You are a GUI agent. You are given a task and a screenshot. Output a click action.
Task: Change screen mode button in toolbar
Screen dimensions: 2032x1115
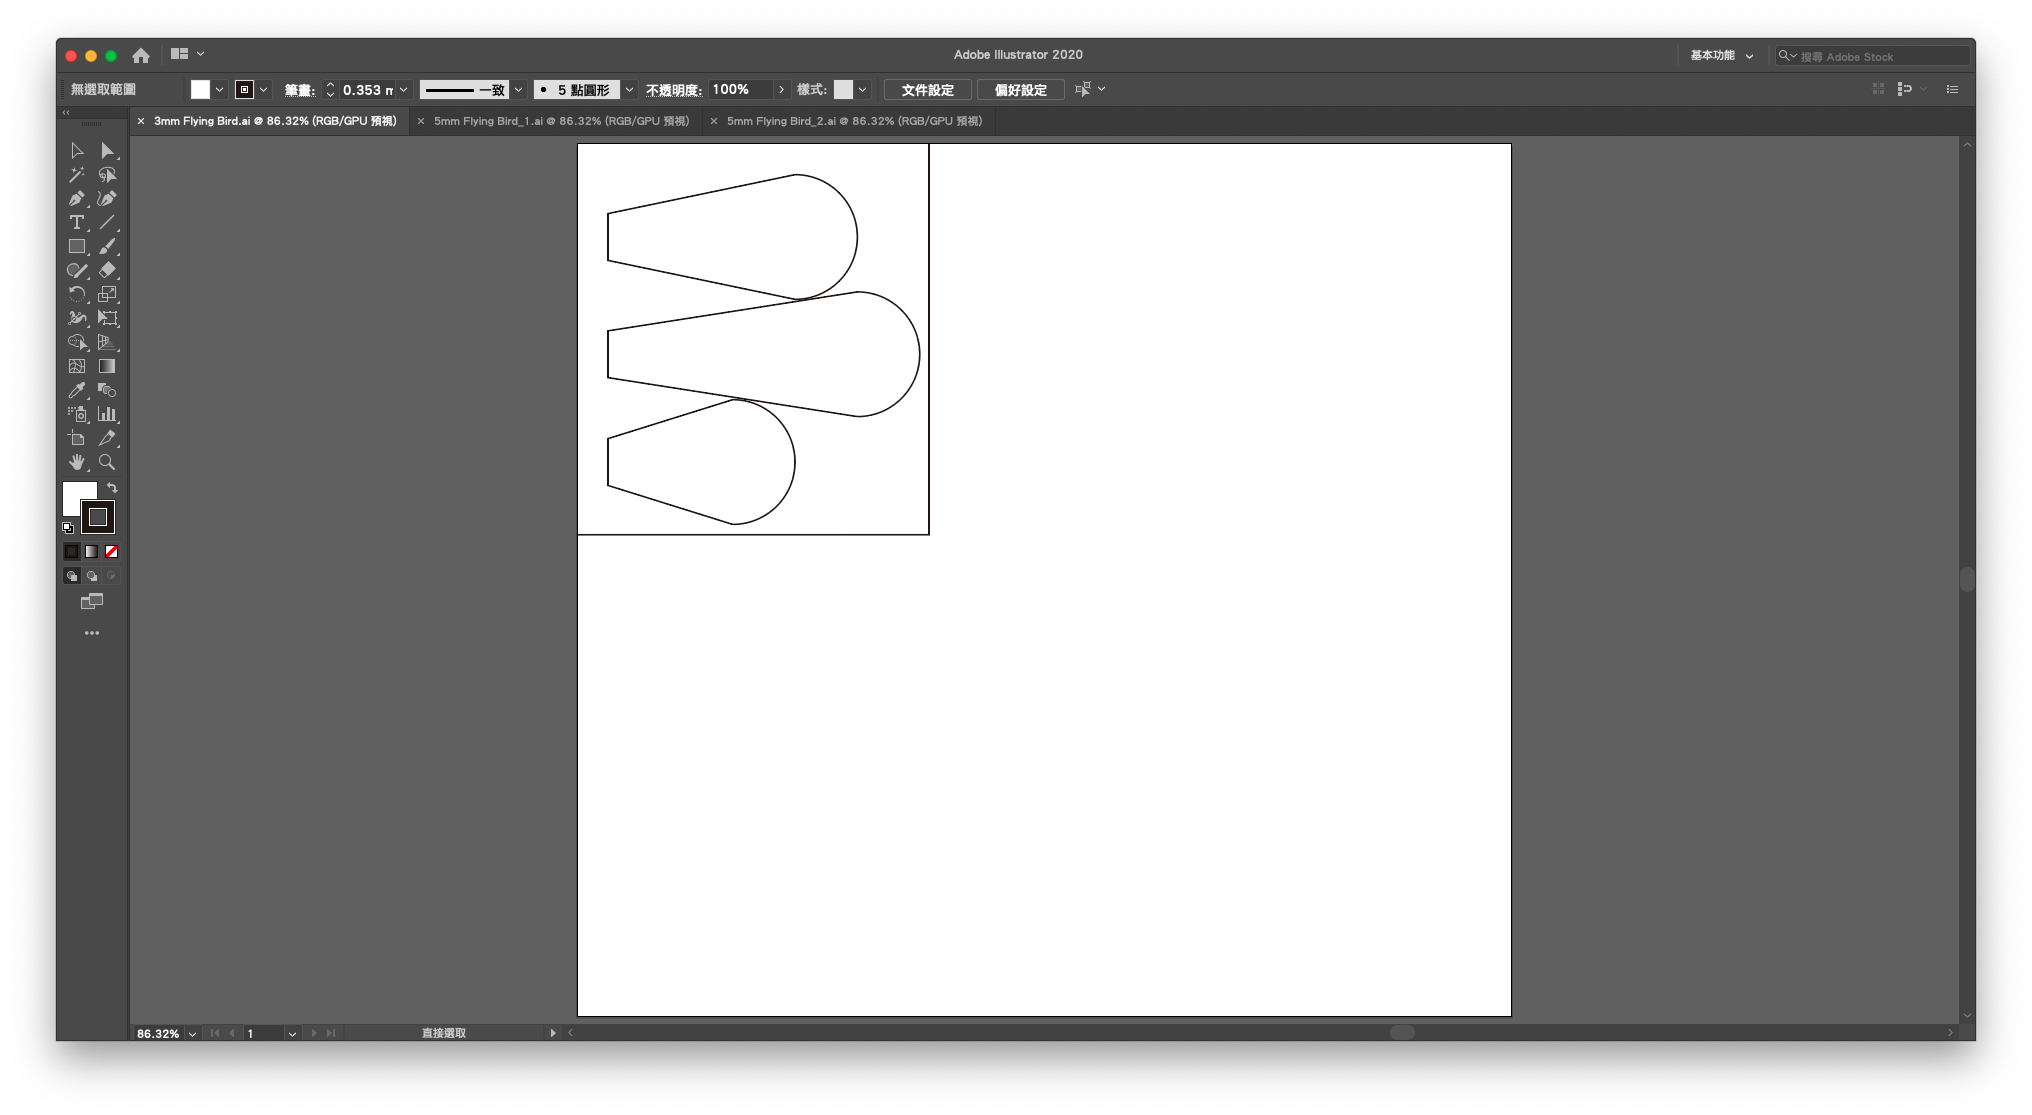(x=92, y=602)
